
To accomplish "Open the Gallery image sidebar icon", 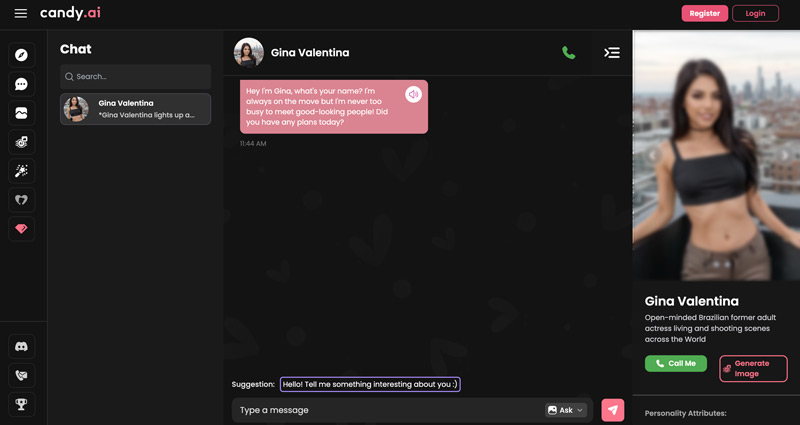I will (x=21, y=113).
